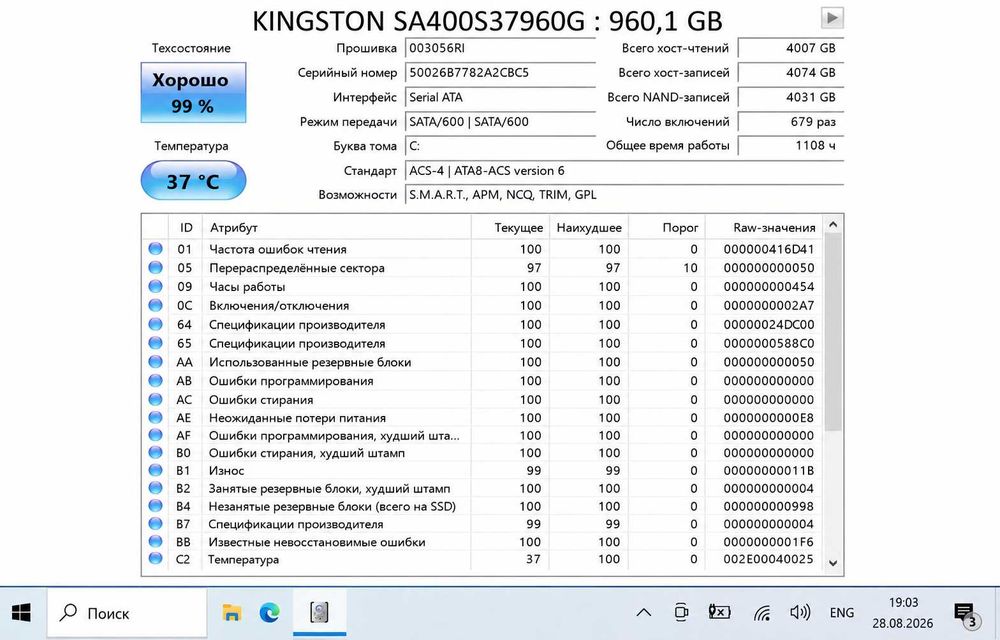
Task: Click the next disk arrow button
Action: [x=832, y=18]
